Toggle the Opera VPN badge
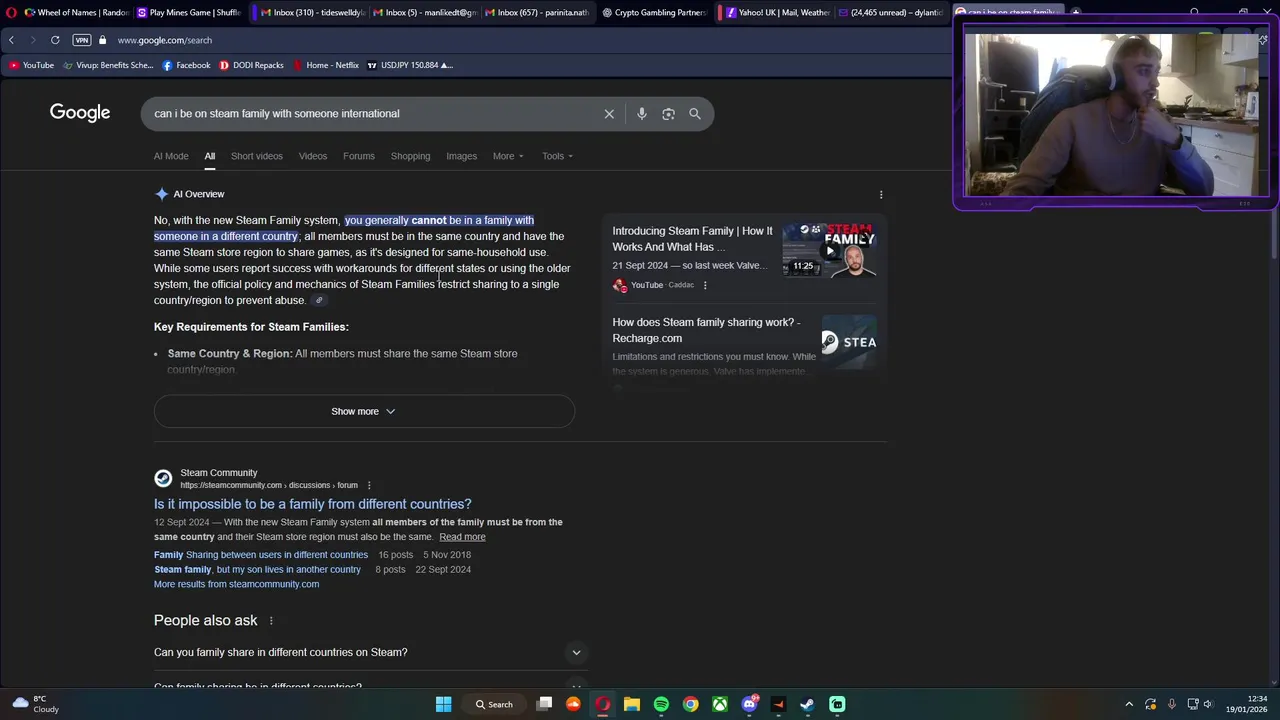The width and height of the screenshot is (1280, 720). coord(82,40)
